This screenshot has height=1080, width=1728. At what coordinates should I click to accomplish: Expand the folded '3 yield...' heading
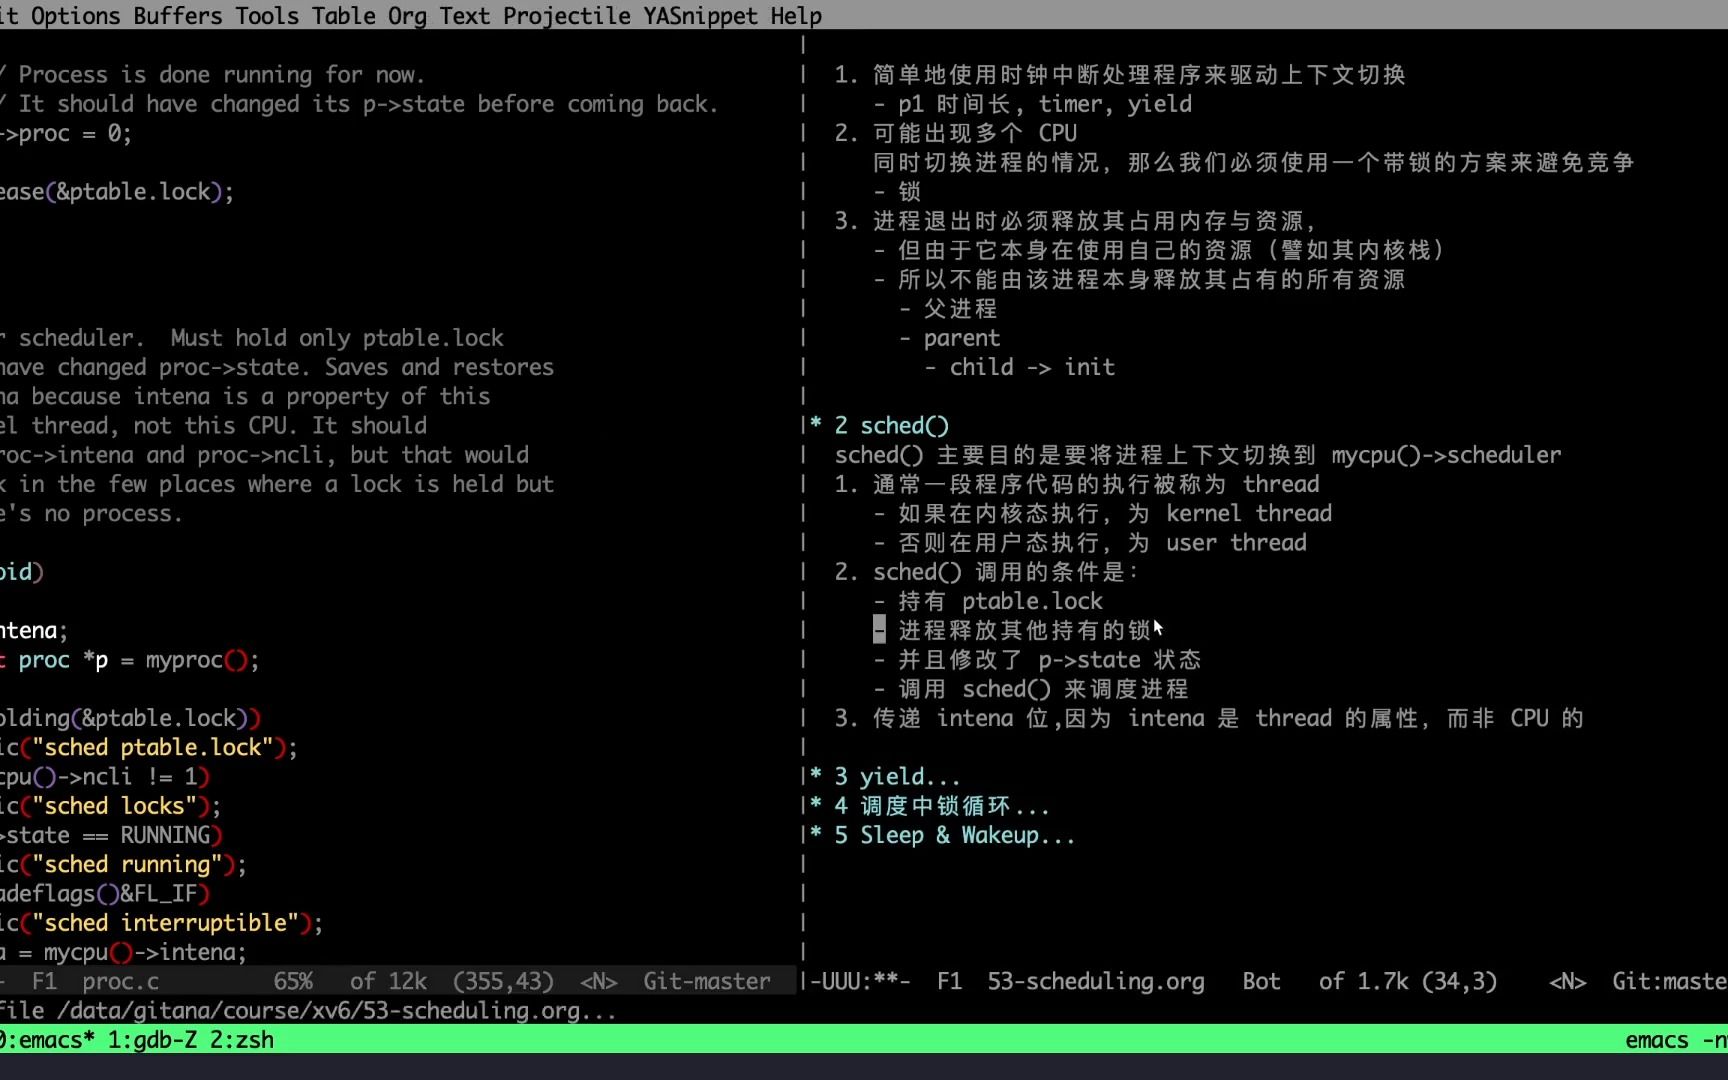(x=897, y=777)
